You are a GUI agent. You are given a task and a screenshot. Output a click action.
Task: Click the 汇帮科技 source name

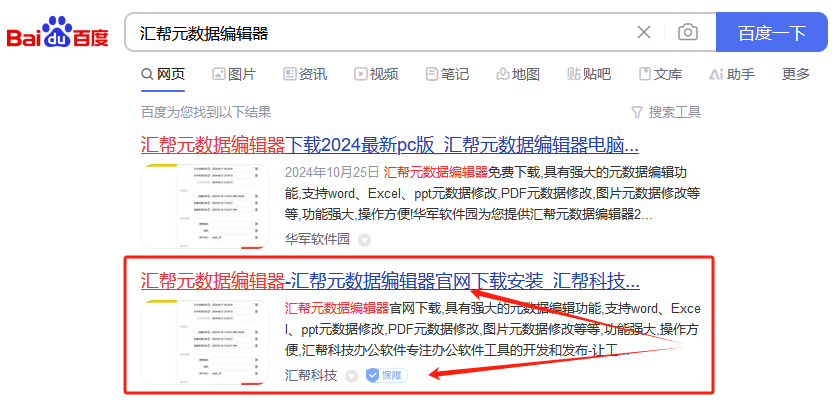point(311,376)
